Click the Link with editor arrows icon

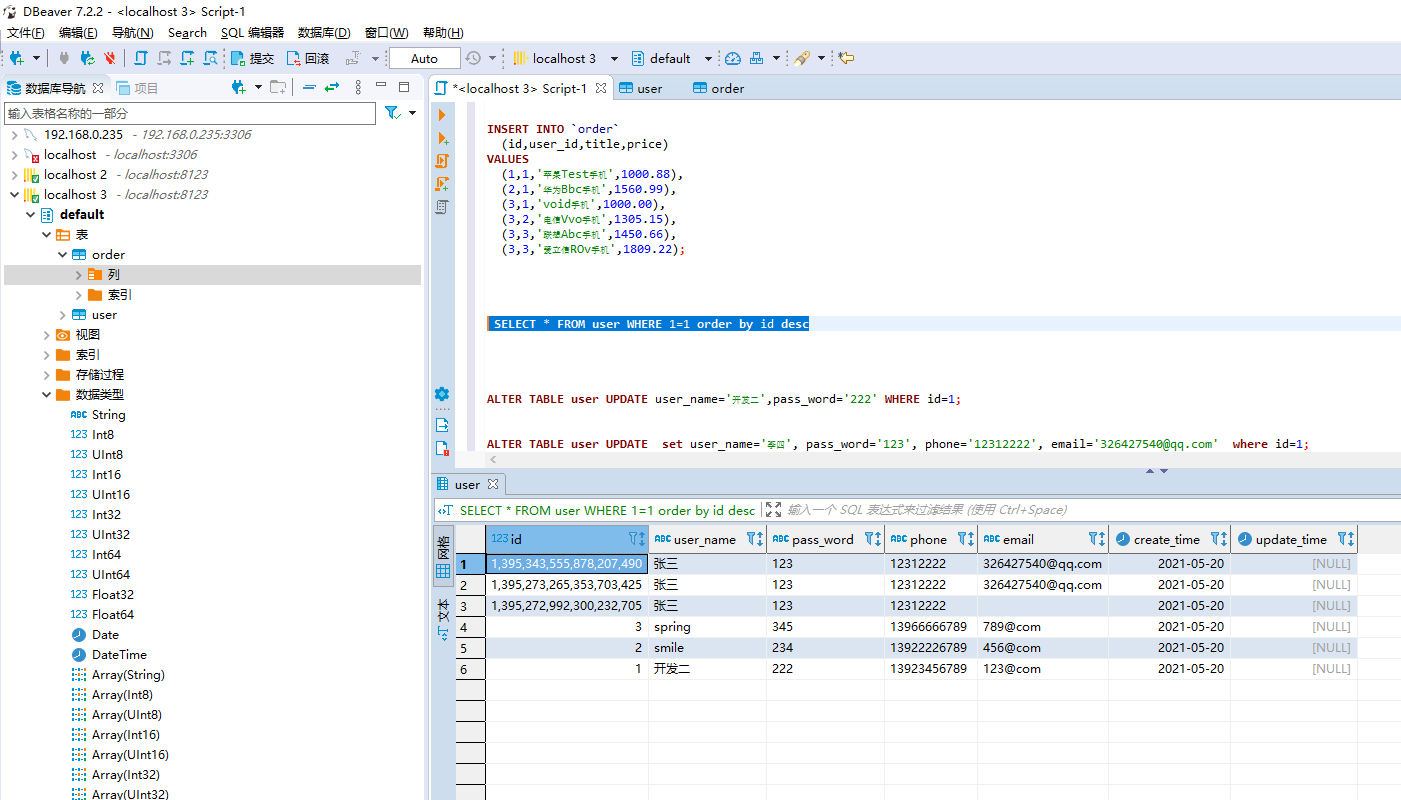point(331,88)
